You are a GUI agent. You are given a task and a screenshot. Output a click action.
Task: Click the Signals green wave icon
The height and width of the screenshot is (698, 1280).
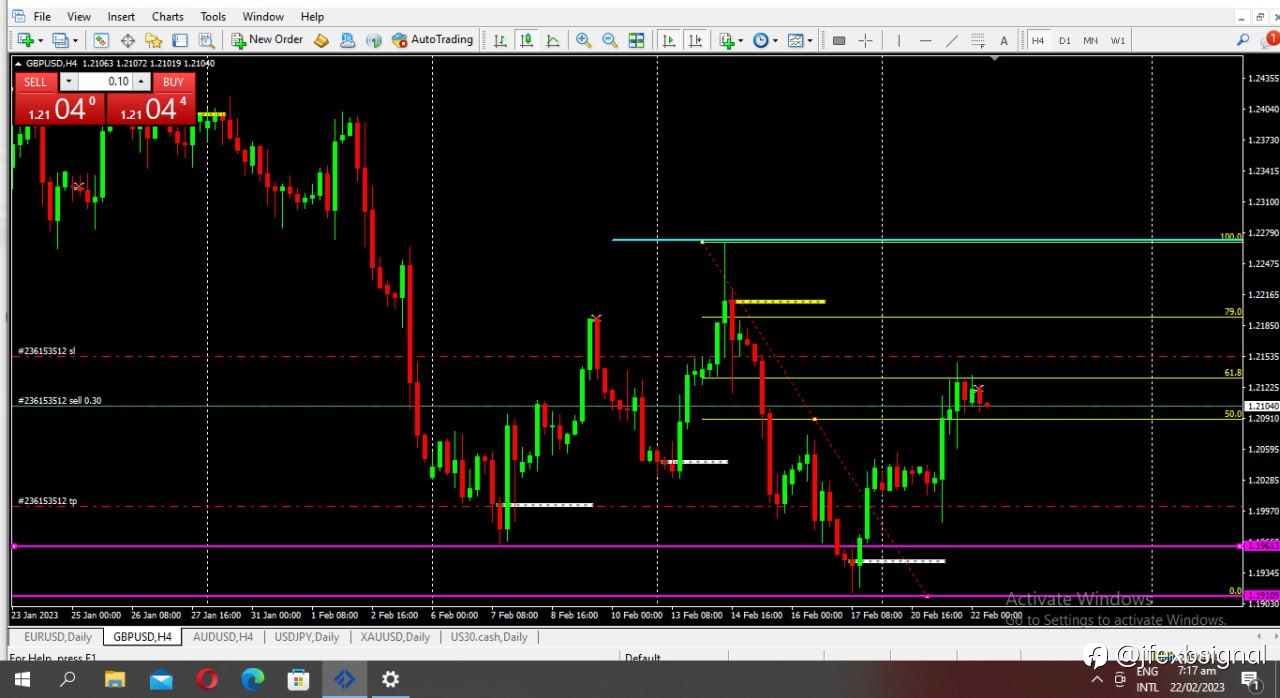(x=373, y=40)
